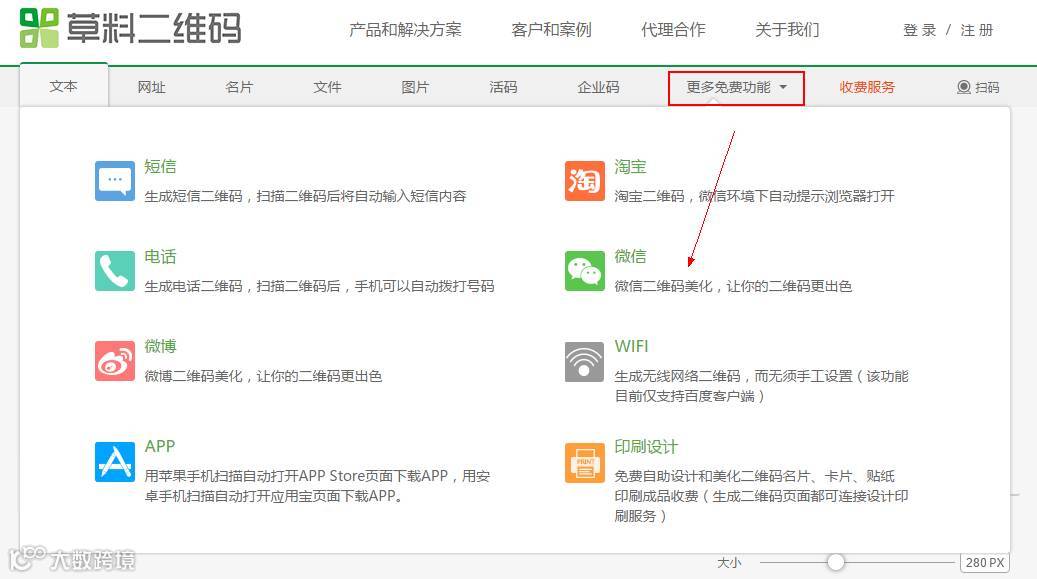
Task: Click text '生成电话二维码，扫描二维码后，手机可以自动拨打号码'
Action: click(319, 287)
